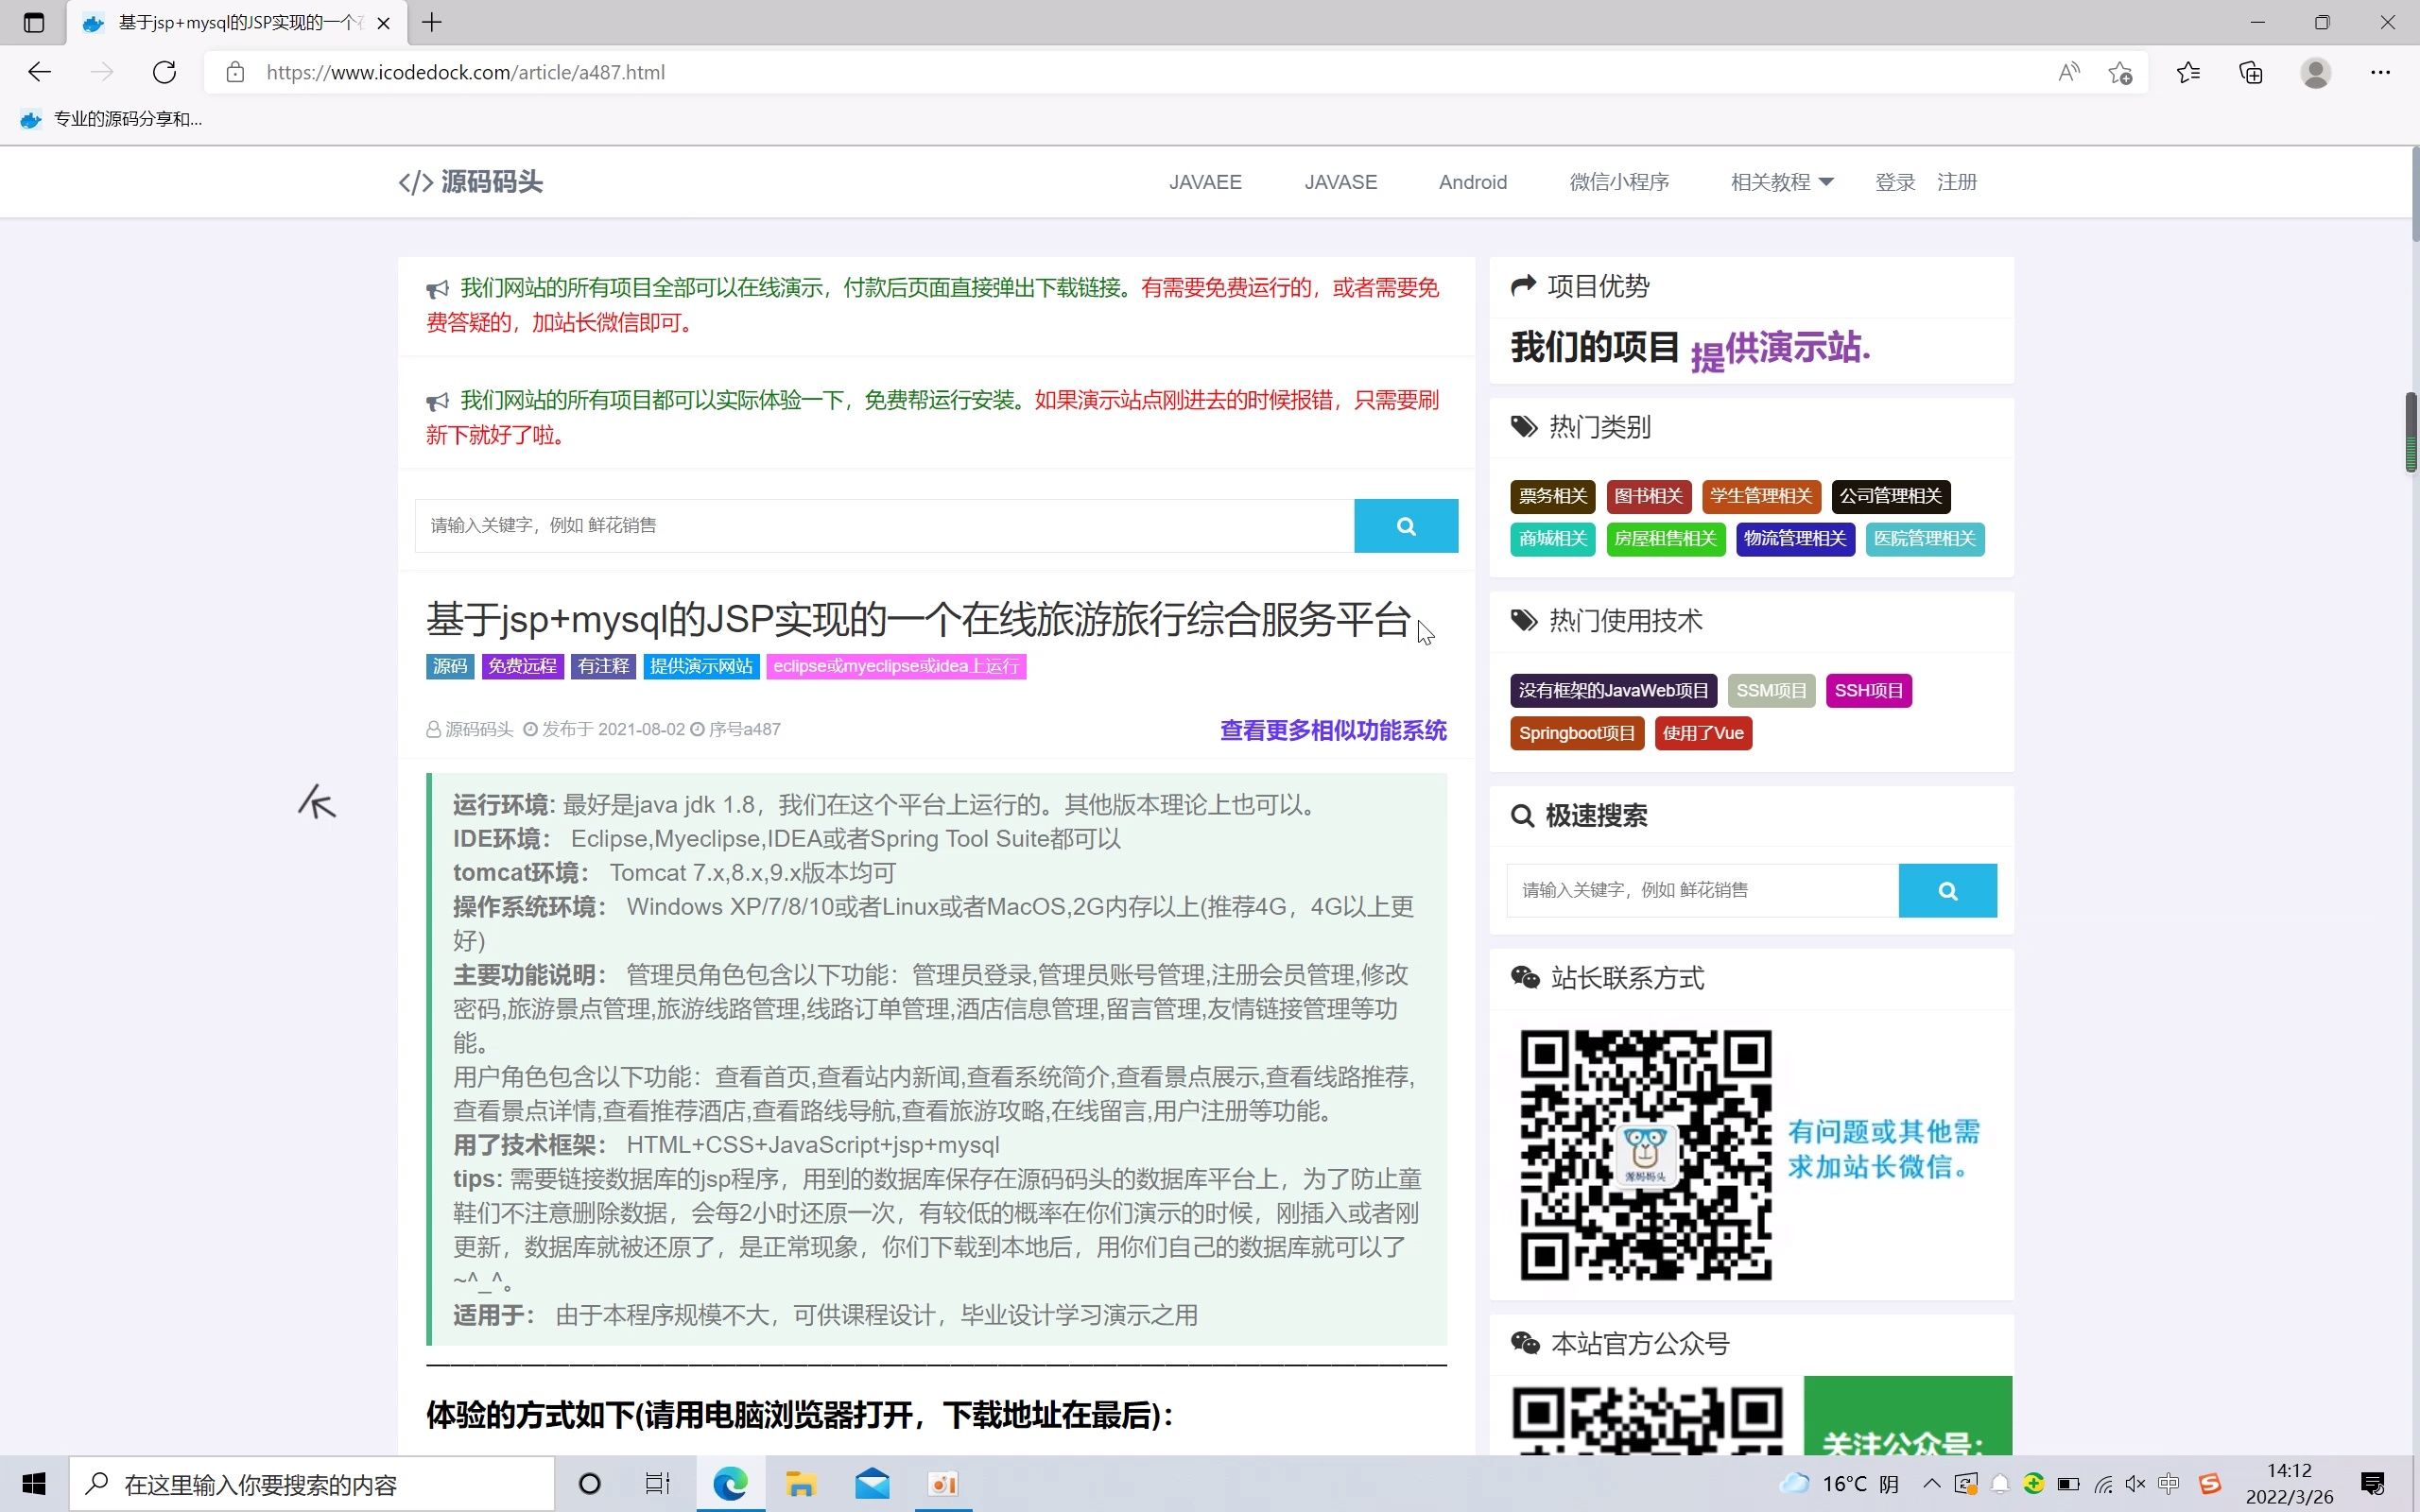Viewport: 2420px width, 1512px height.
Task: Open the JAVAEE navigation menu item
Action: click(x=1205, y=182)
